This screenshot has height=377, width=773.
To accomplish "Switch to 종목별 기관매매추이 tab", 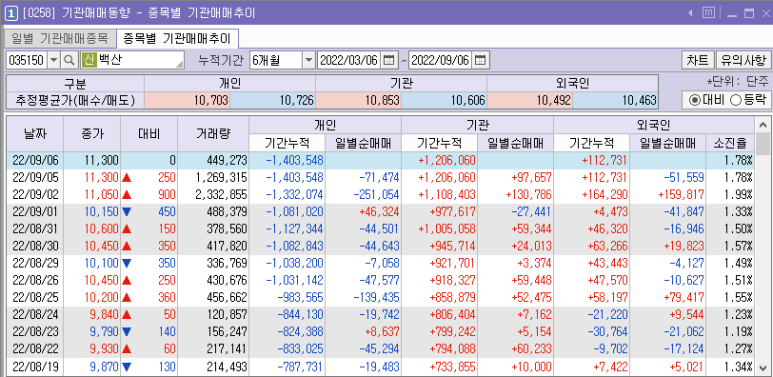I will 178,37.
